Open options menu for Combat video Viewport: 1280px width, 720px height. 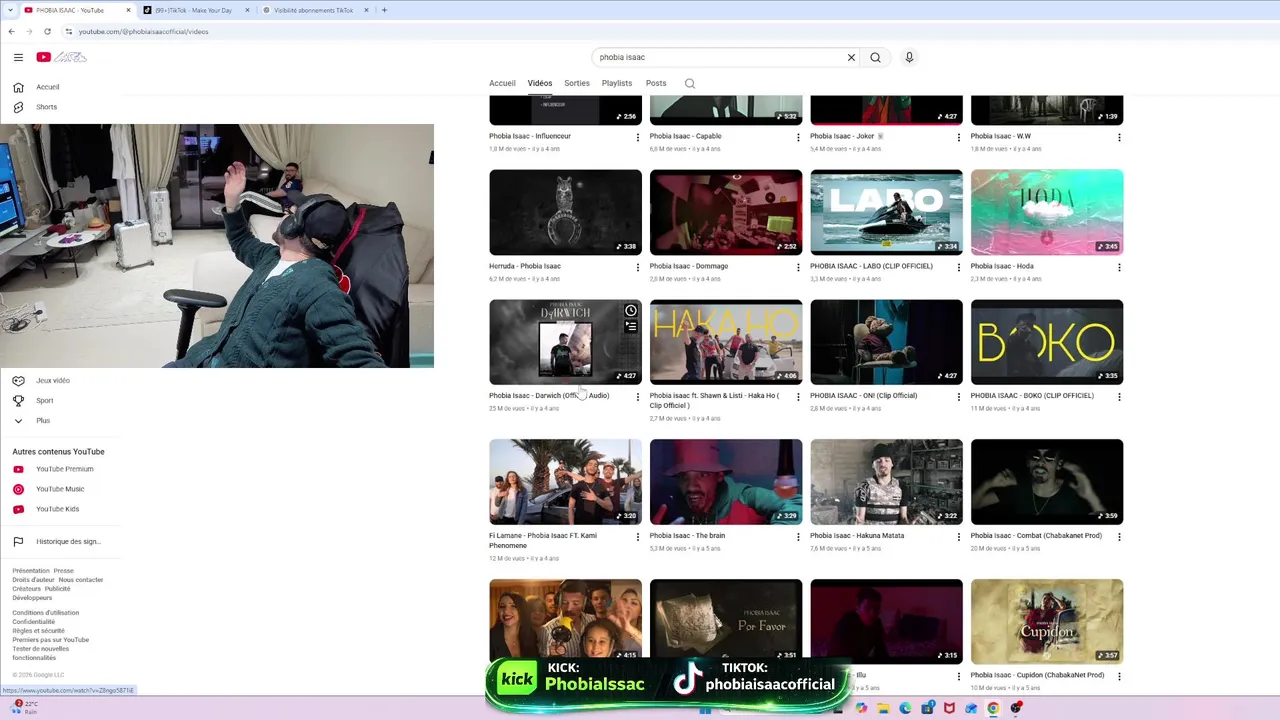[1119, 537]
